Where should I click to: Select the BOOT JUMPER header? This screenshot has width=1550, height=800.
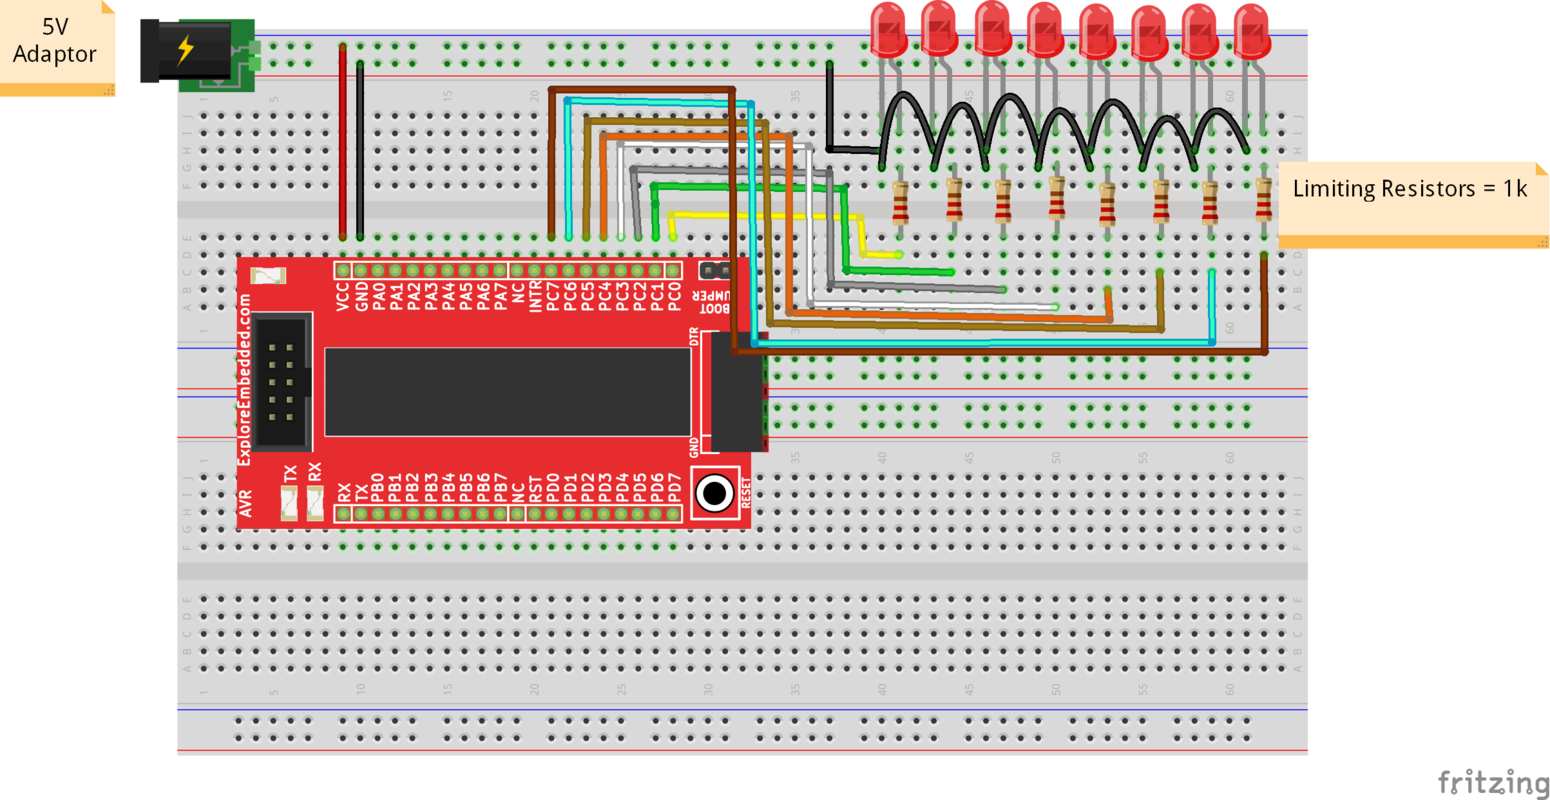[714, 271]
